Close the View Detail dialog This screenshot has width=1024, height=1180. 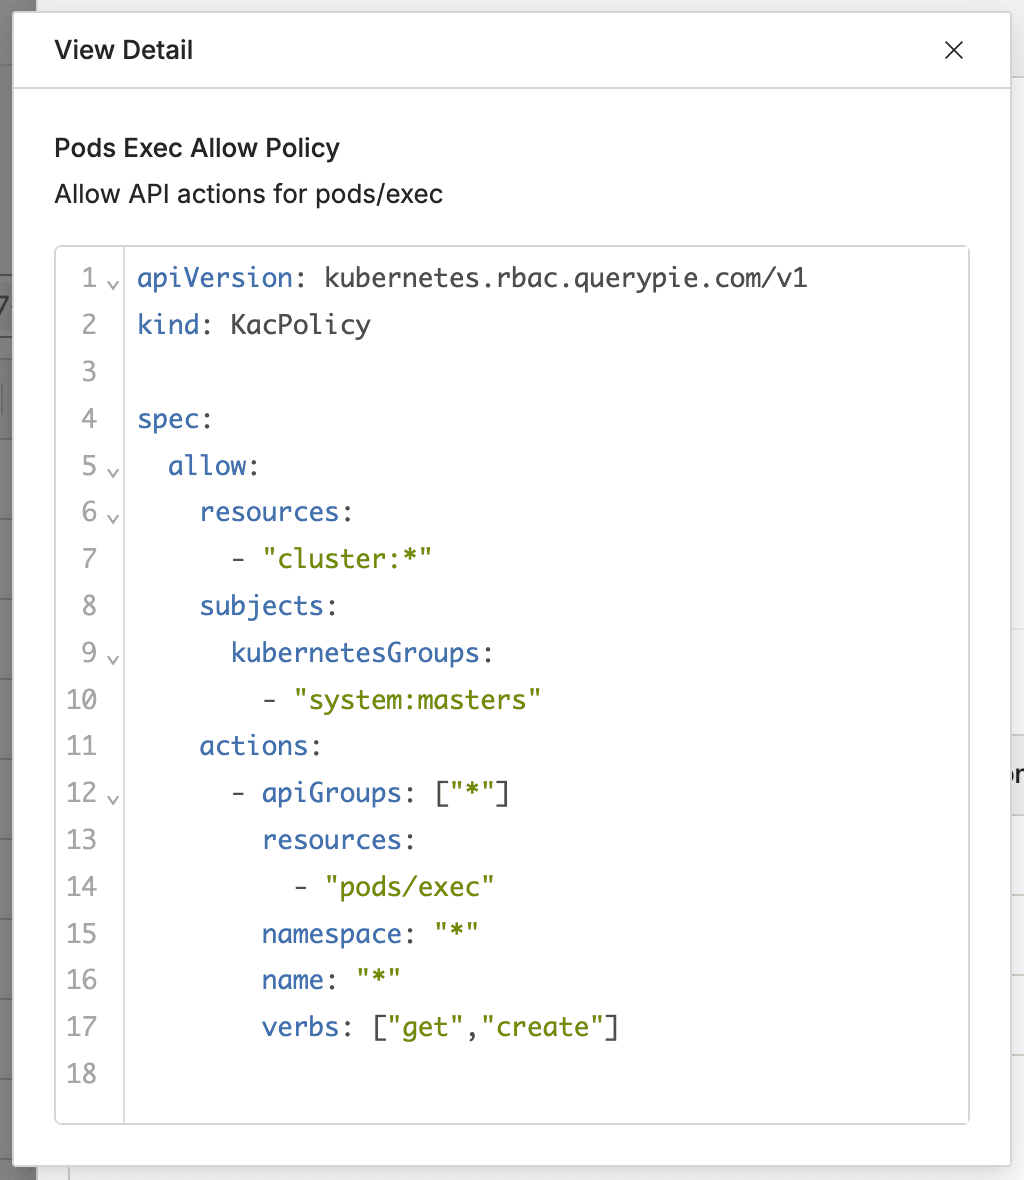953,50
